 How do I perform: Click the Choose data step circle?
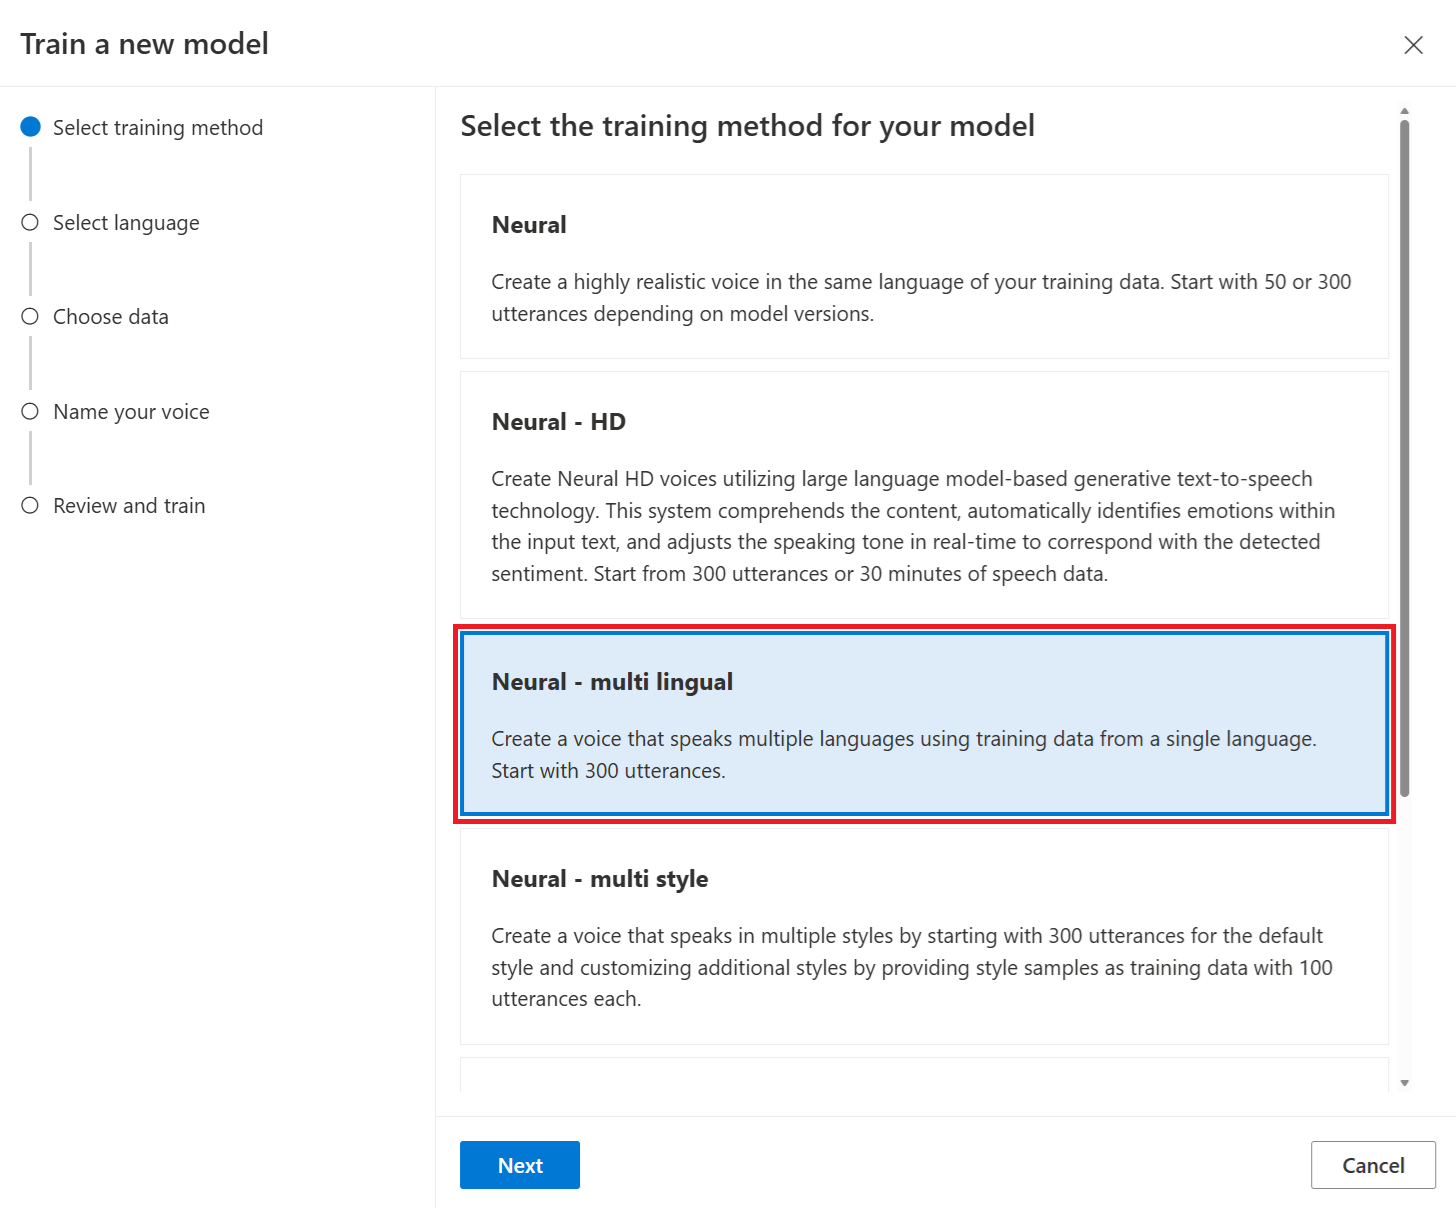31,317
